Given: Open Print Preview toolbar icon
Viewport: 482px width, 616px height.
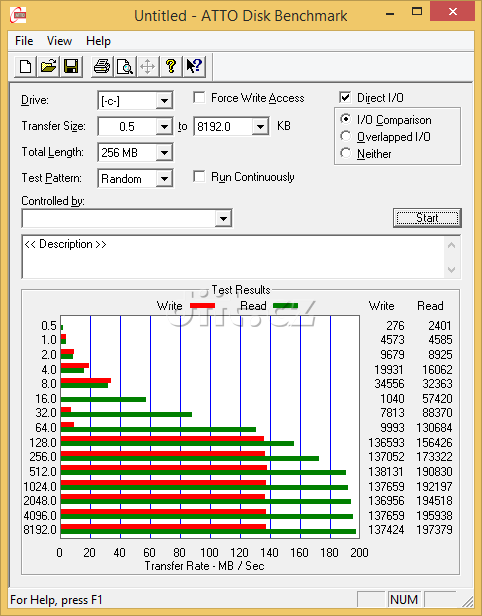Looking at the screenshot, I should coord(125,66).
